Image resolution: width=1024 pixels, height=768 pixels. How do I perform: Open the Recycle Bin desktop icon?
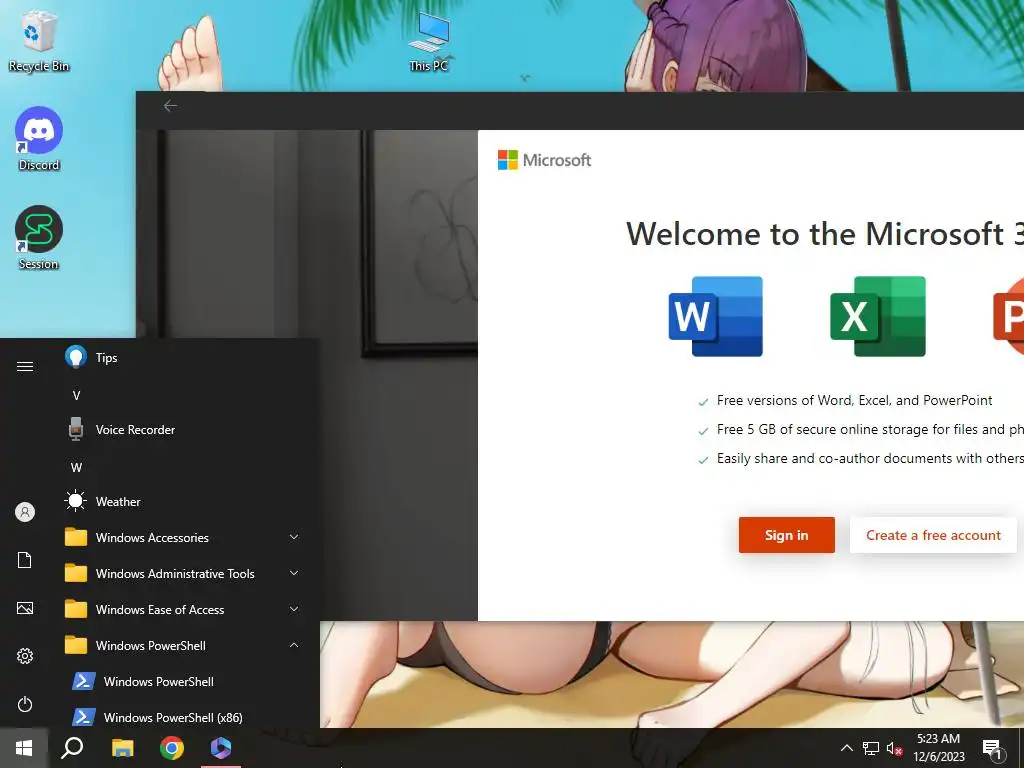38,40
